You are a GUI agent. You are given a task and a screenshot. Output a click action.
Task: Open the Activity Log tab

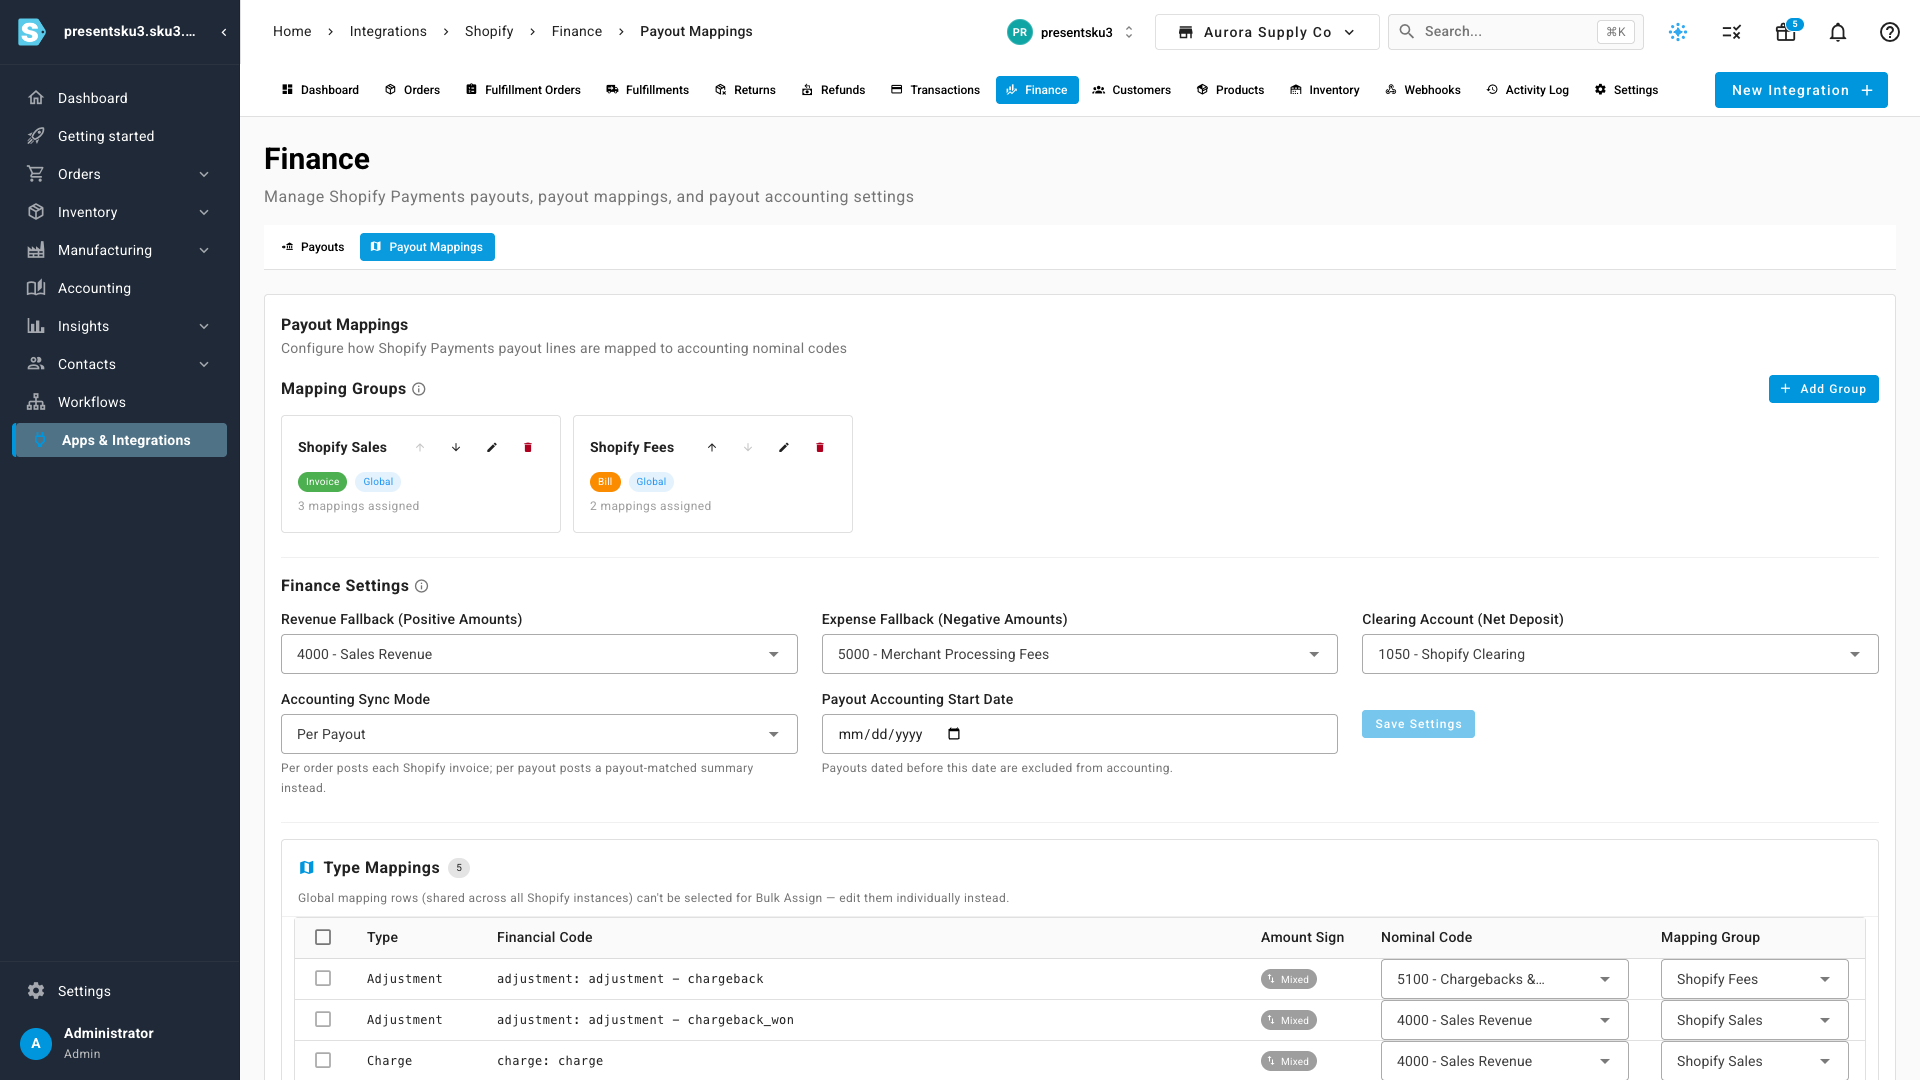coord(1527,90)
